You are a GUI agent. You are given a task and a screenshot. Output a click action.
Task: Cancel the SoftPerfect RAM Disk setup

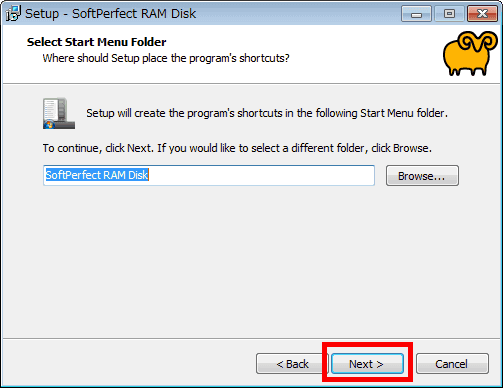tap(452, 364)
